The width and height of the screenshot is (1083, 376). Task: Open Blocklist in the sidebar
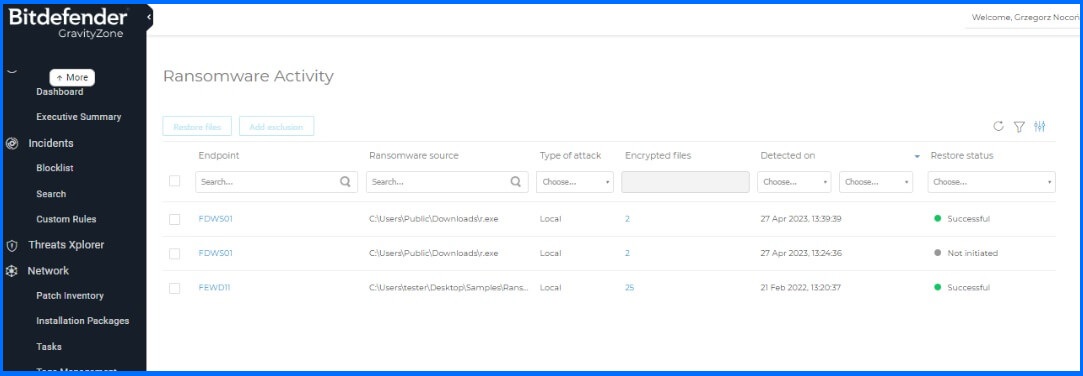click(x=55, y=168)
